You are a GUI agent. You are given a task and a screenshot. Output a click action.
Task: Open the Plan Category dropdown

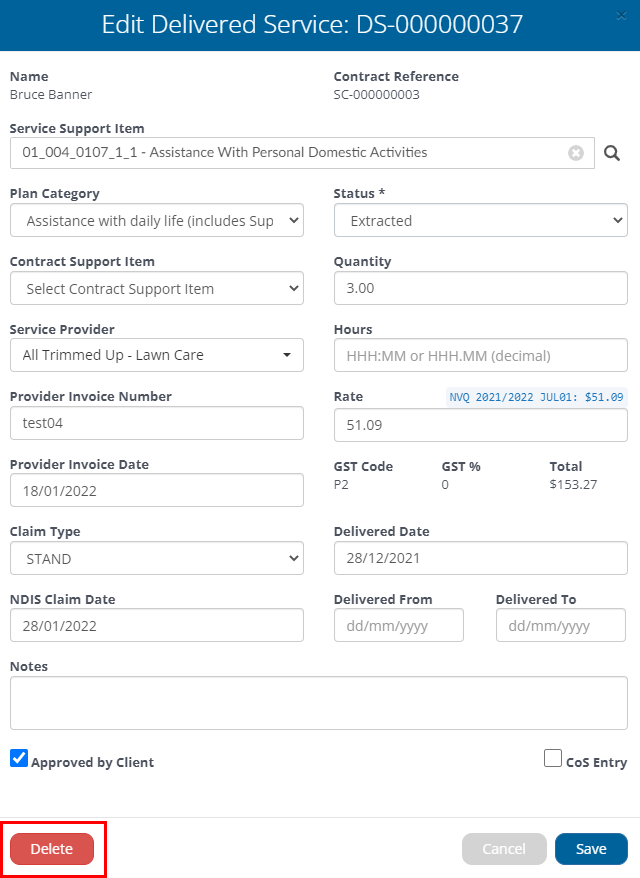click(x=157, y=220)
